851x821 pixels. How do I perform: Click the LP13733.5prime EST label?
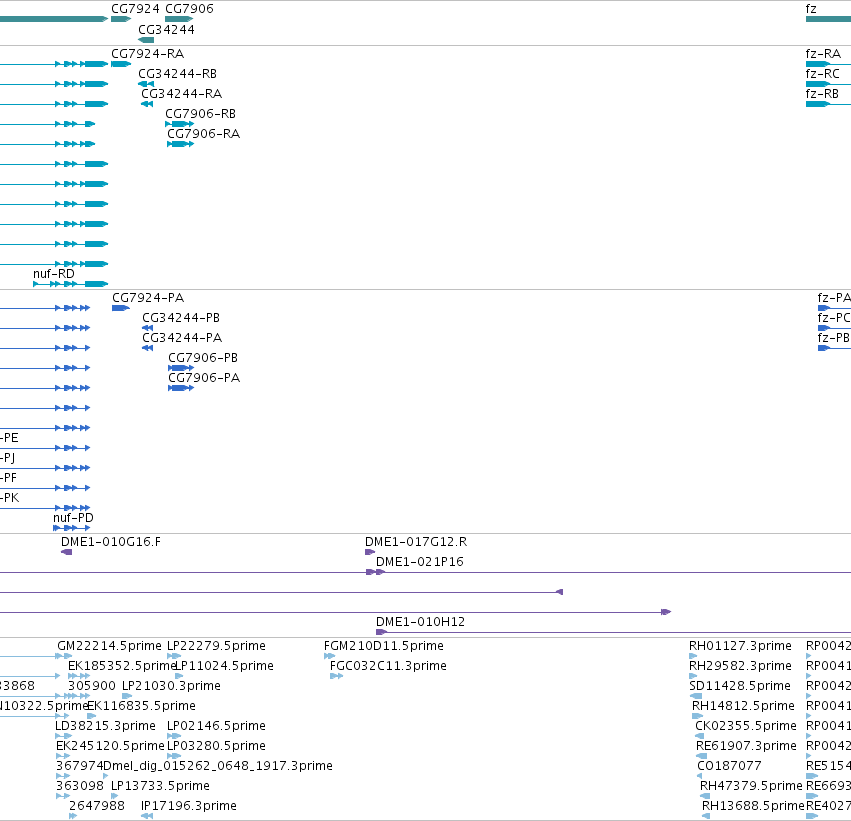coord(161,787)
